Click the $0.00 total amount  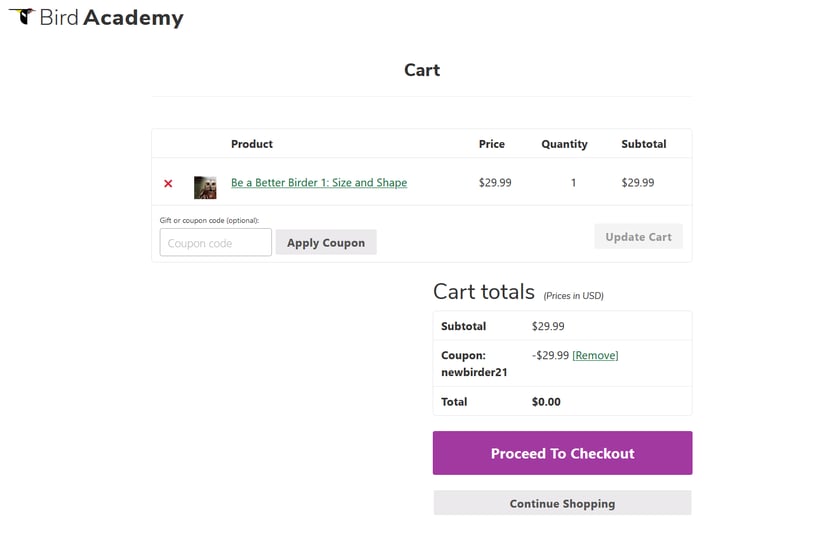click(546, 402)
